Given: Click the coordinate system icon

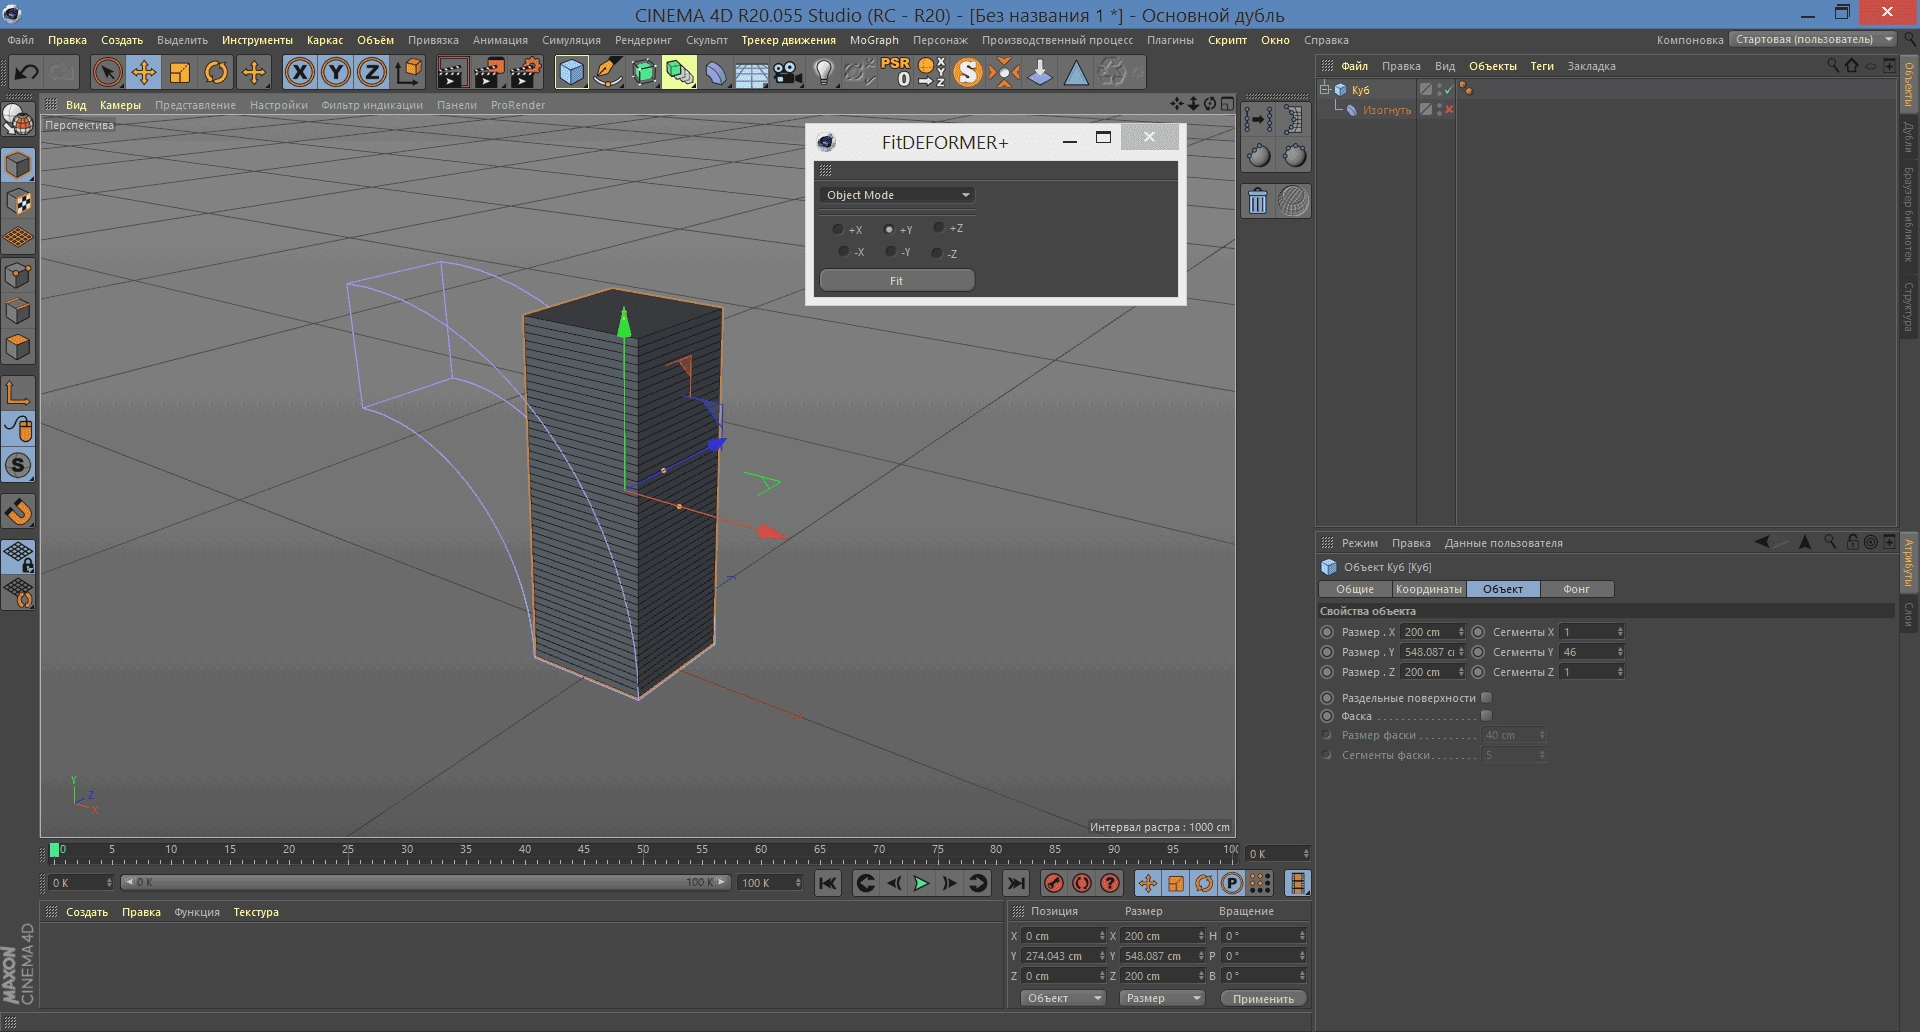Looking at the screenshot, I should pos(409,72).
